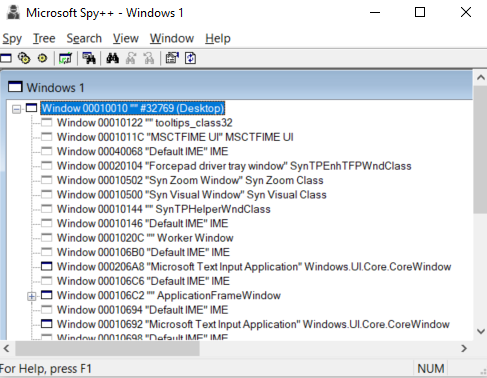Select the Forcepad driver tray window row
The height and width of the screenshot is (378, 487).
[x=234, y=166]
